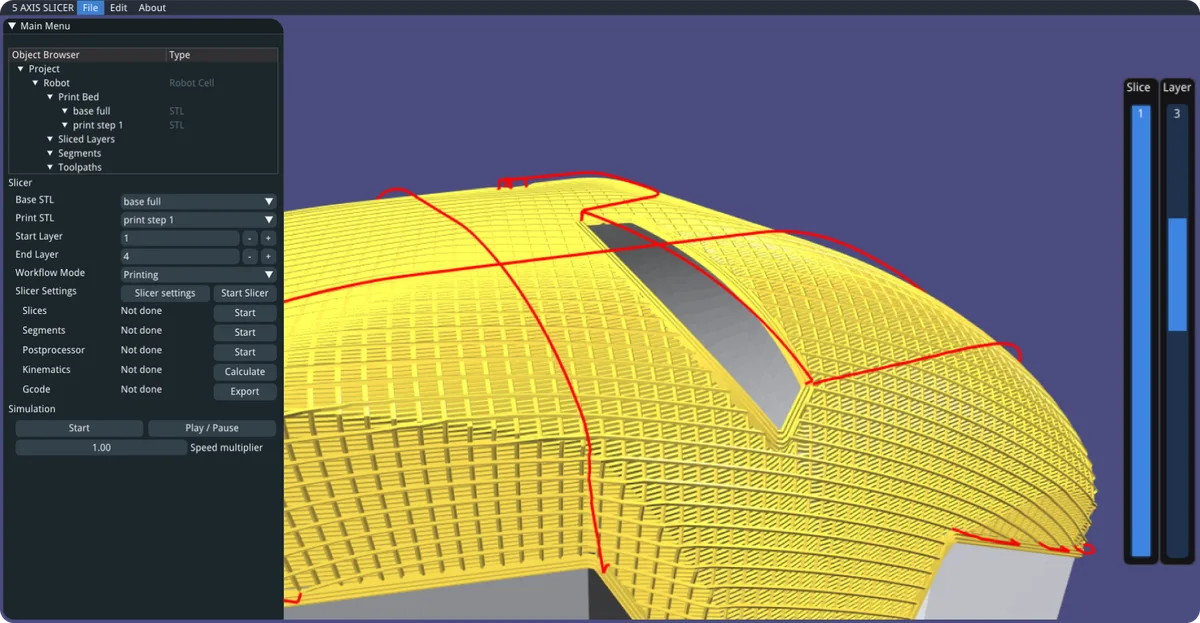Click the Start Slicer button
Viewport: 1200px width, 623px height.
pyautogui.click(x=245, y=293)
